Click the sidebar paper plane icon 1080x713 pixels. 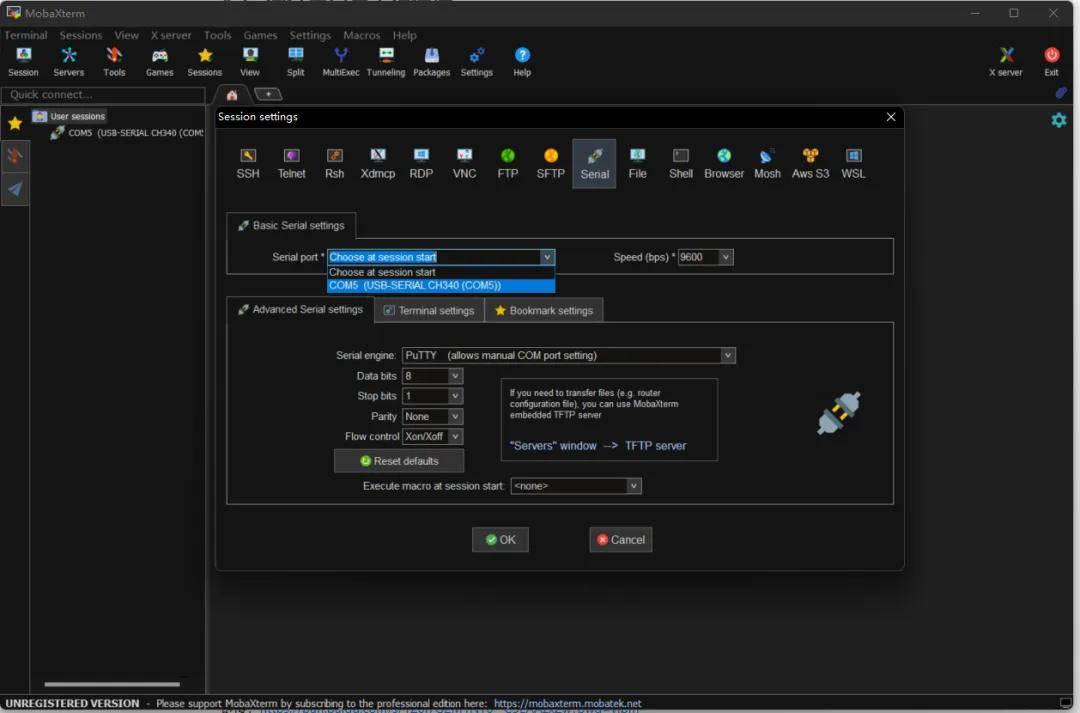(15, 189)
